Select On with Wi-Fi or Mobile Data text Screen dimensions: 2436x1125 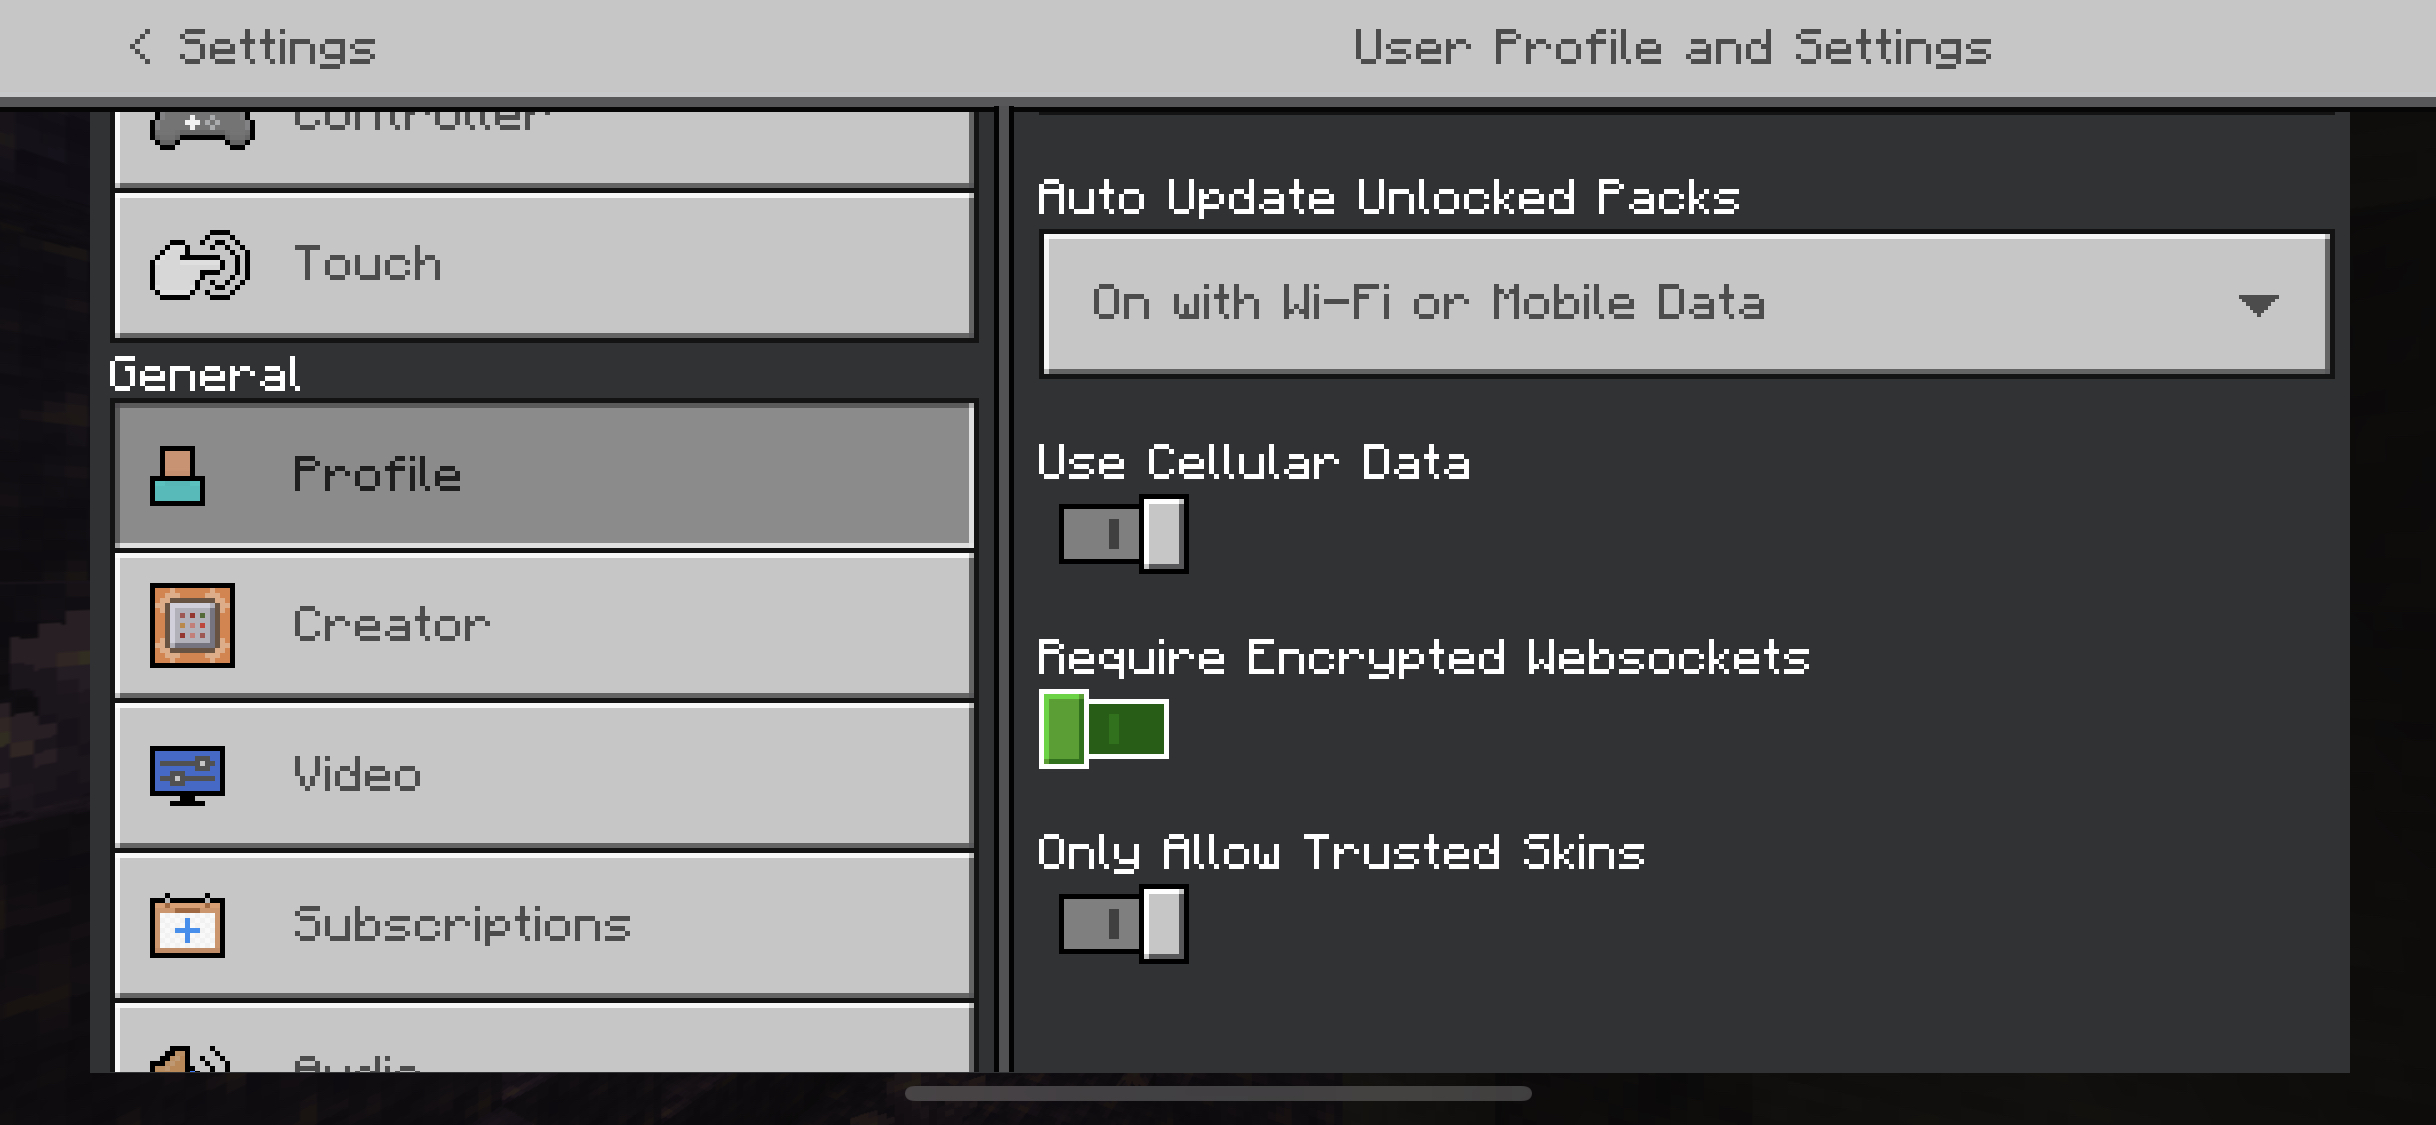[x=1428, y=303]
